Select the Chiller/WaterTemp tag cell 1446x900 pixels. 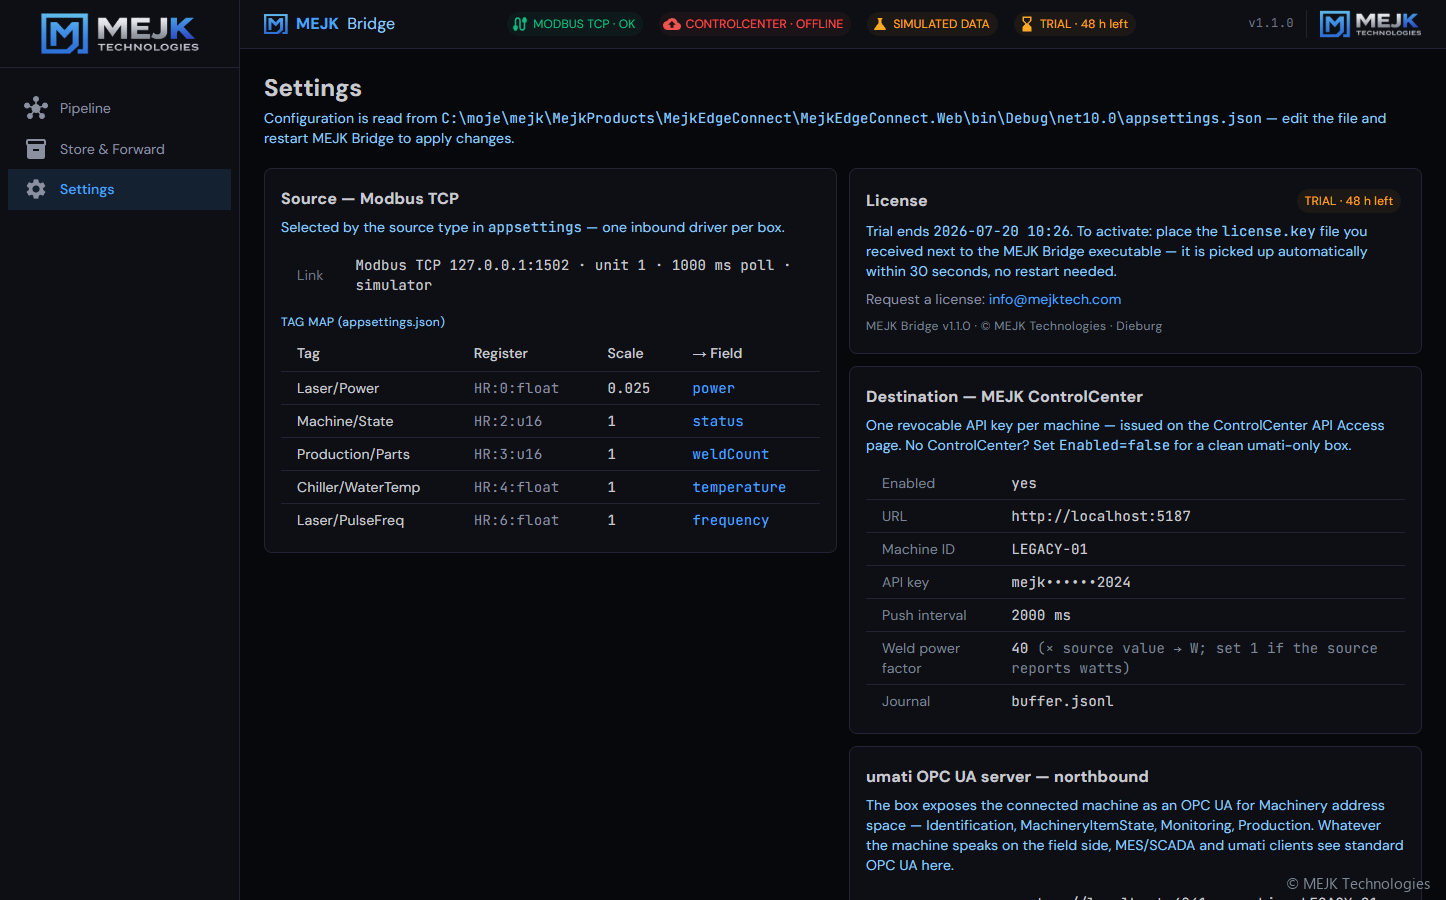tap(358, 487)
